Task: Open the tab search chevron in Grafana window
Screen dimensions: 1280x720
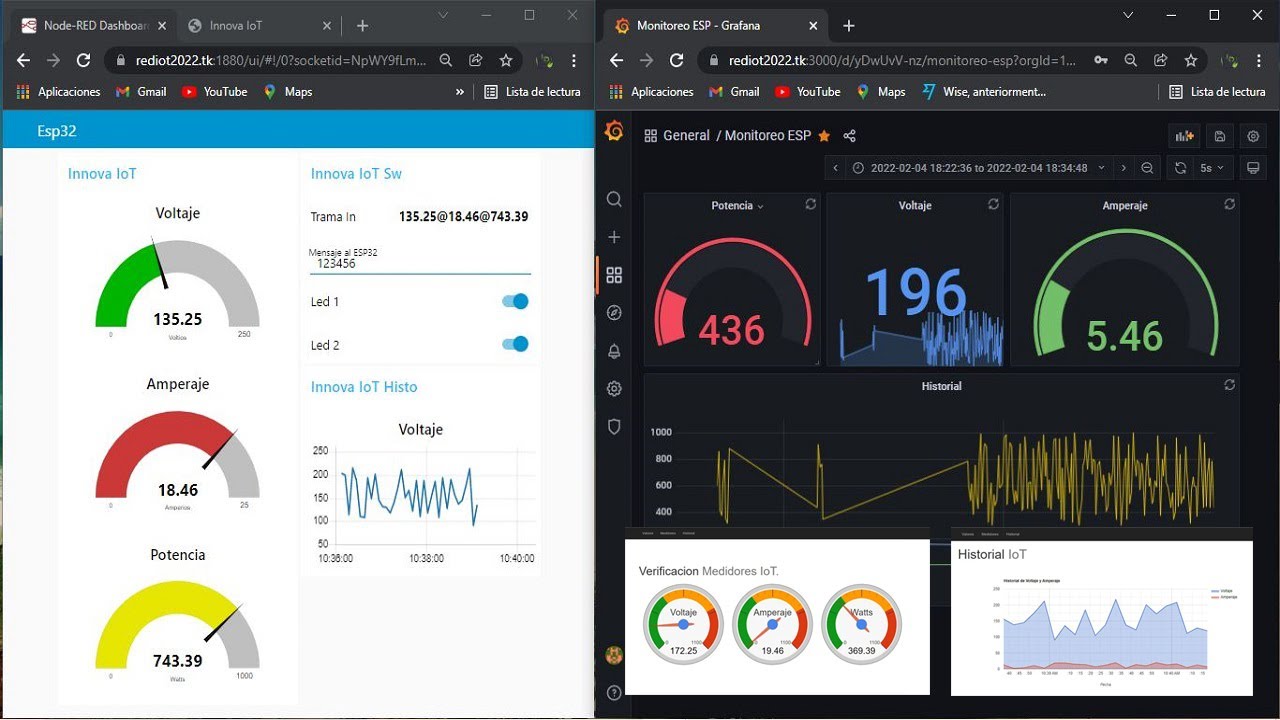Action: point(1129,15)
